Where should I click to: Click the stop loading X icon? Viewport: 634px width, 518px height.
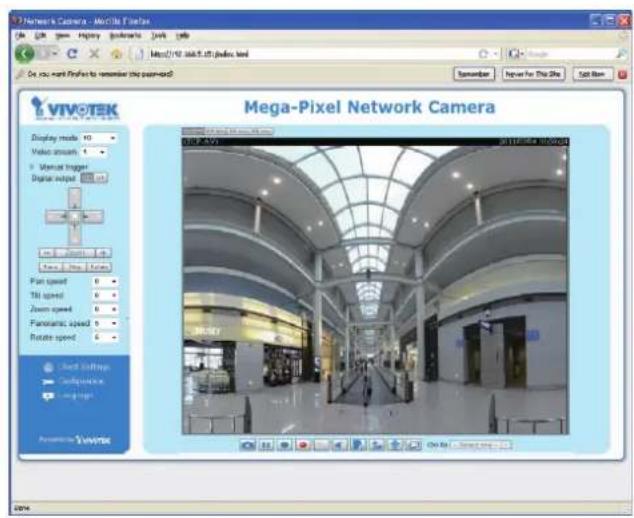(94, 53)
